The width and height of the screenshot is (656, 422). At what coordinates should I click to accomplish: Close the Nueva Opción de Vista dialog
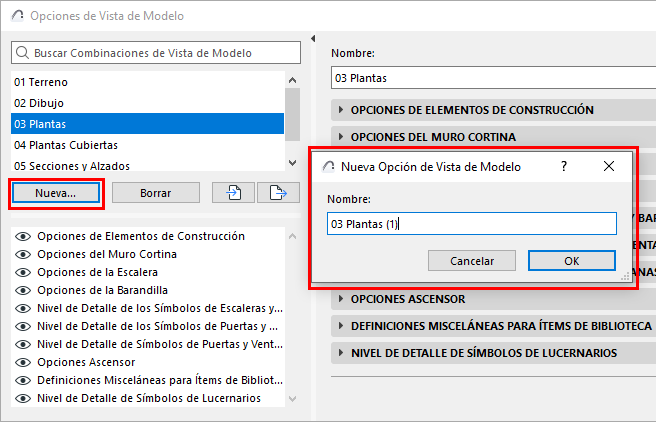608,167
